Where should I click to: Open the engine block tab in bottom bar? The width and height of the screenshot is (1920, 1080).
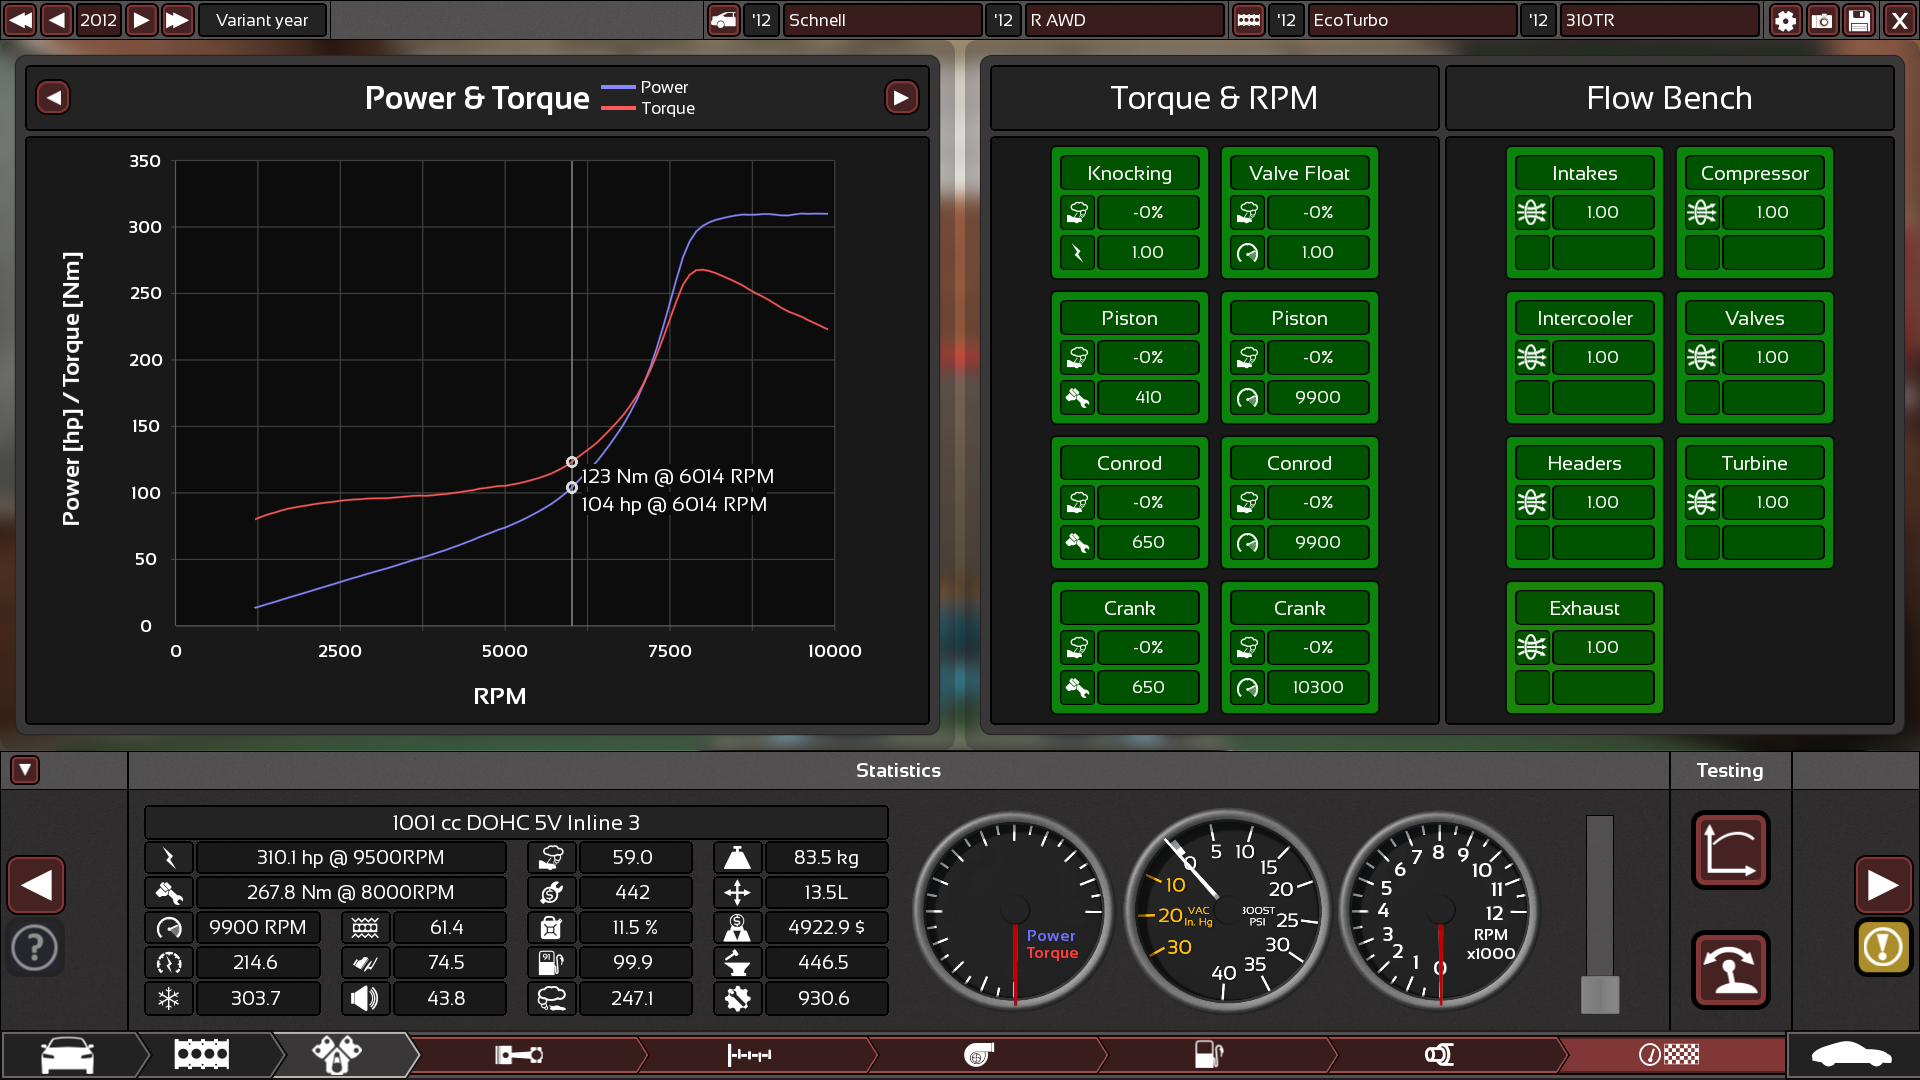tap(202, 1055)
